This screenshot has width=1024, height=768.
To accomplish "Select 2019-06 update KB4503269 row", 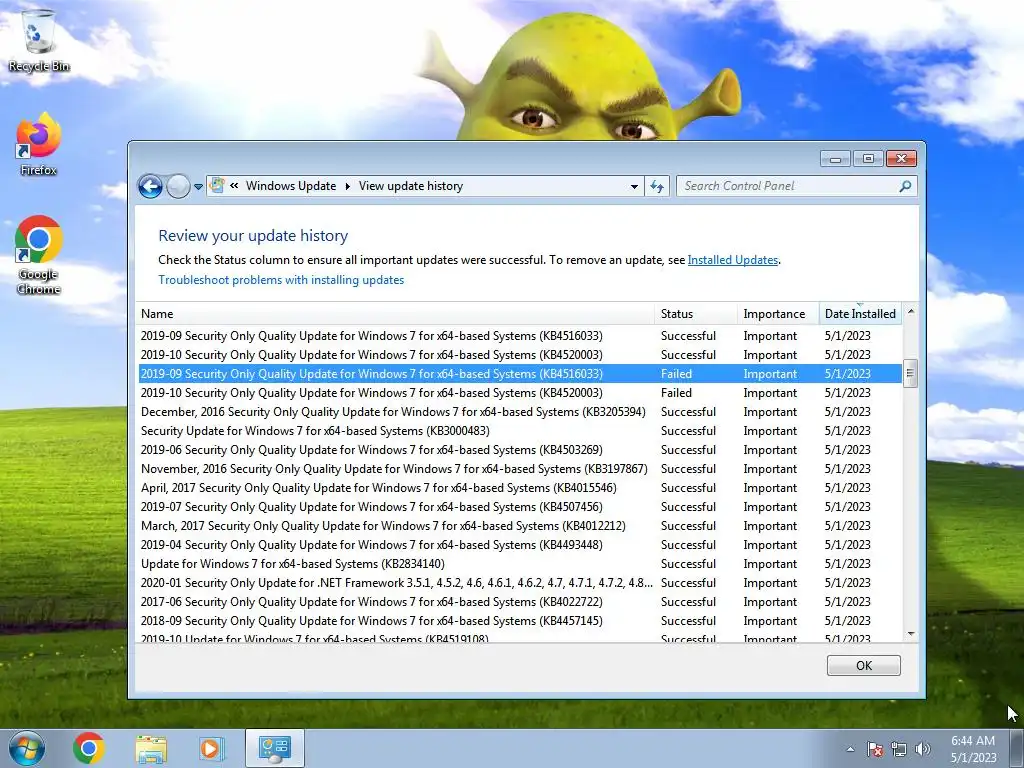I will 519,449.
